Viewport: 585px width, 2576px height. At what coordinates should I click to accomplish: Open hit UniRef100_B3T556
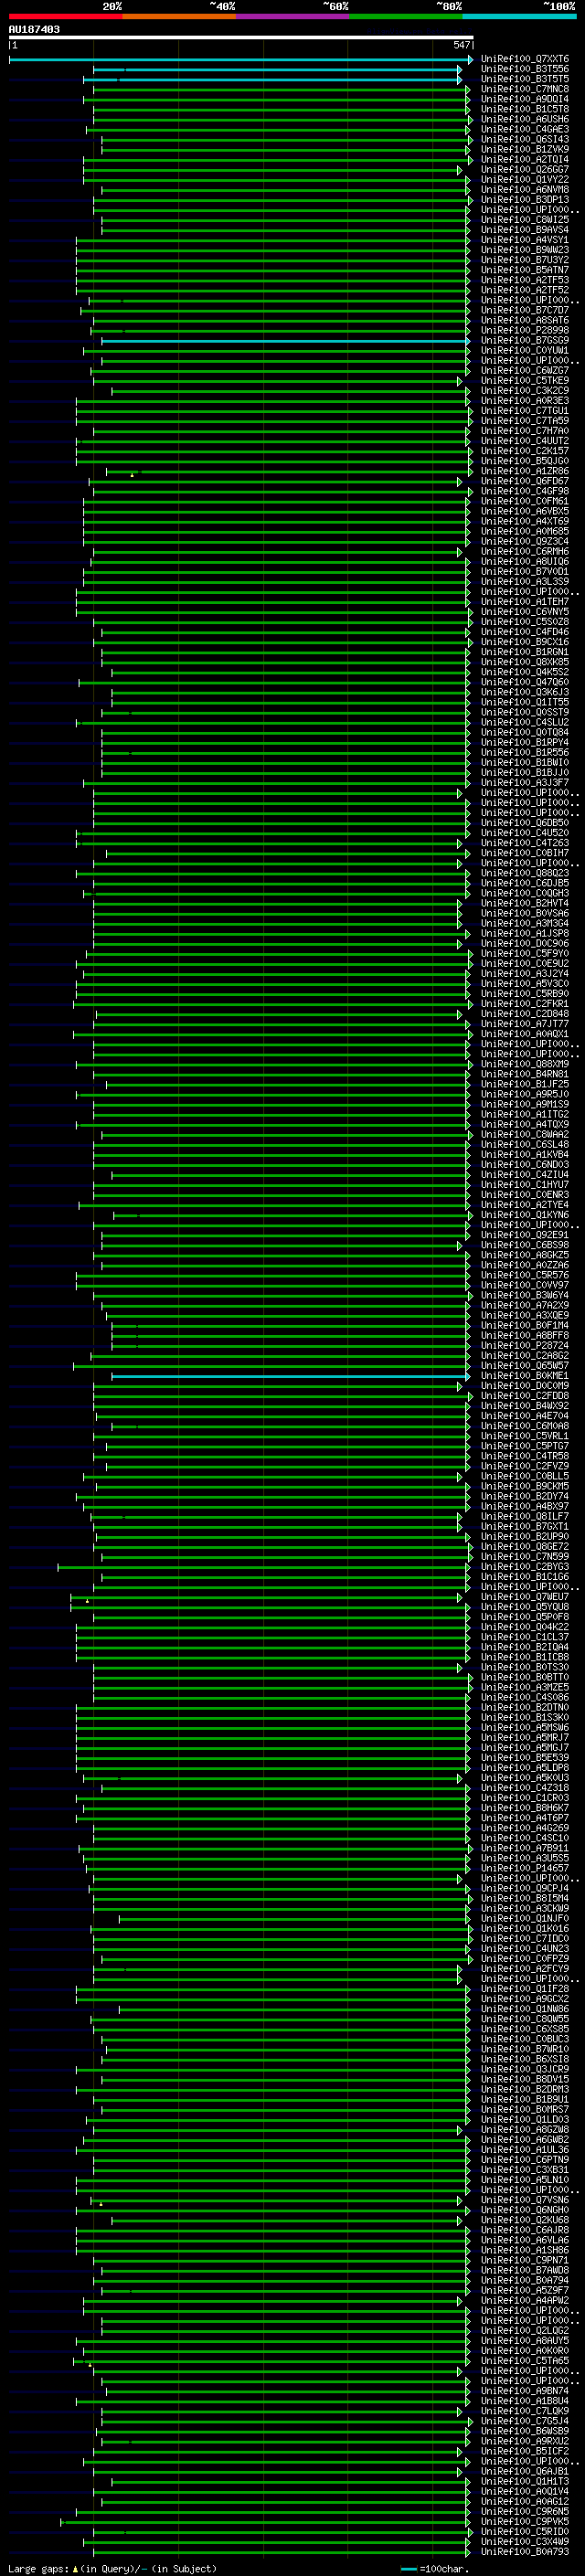[x=525, y=69]
